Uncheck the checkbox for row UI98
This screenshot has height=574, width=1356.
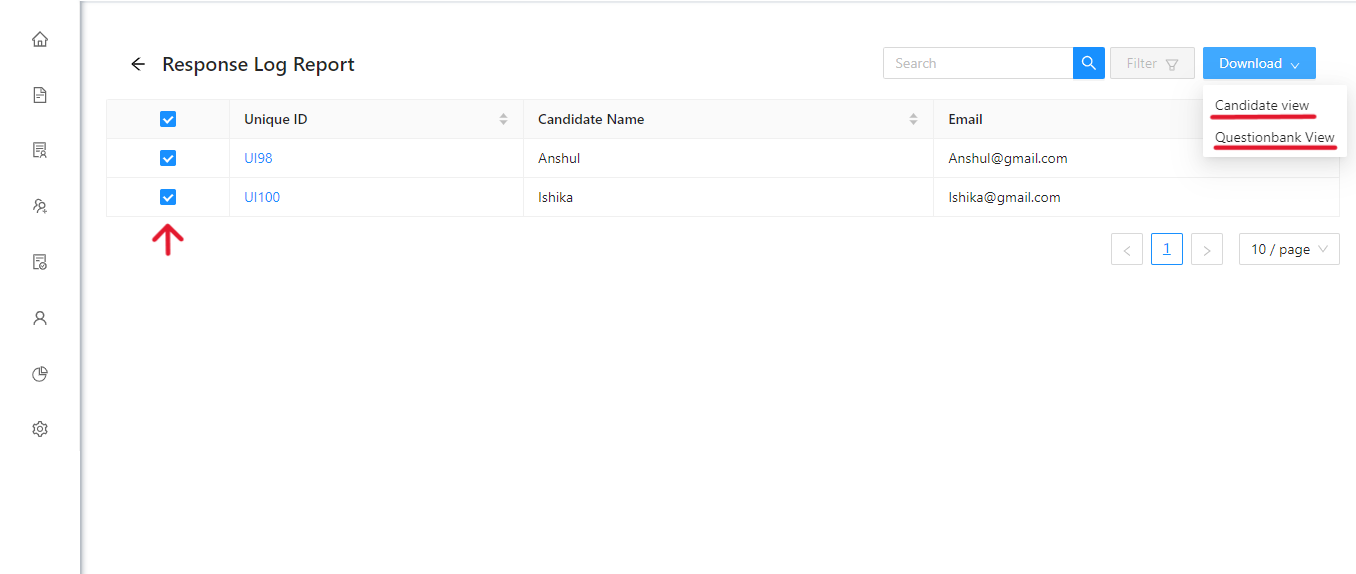(x=168, y=158)
